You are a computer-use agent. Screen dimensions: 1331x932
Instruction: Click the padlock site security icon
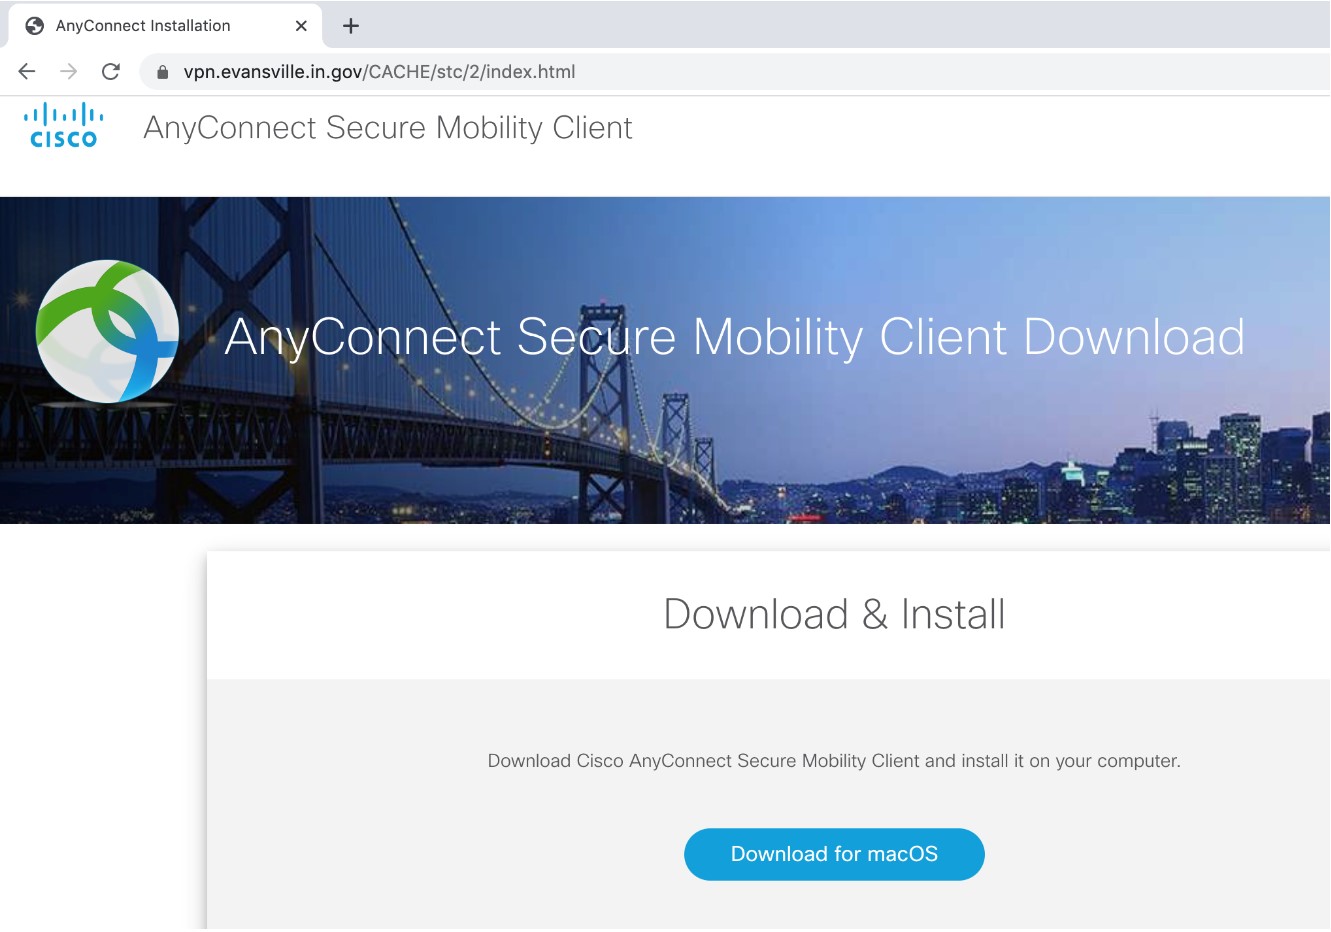click(162, 72)
